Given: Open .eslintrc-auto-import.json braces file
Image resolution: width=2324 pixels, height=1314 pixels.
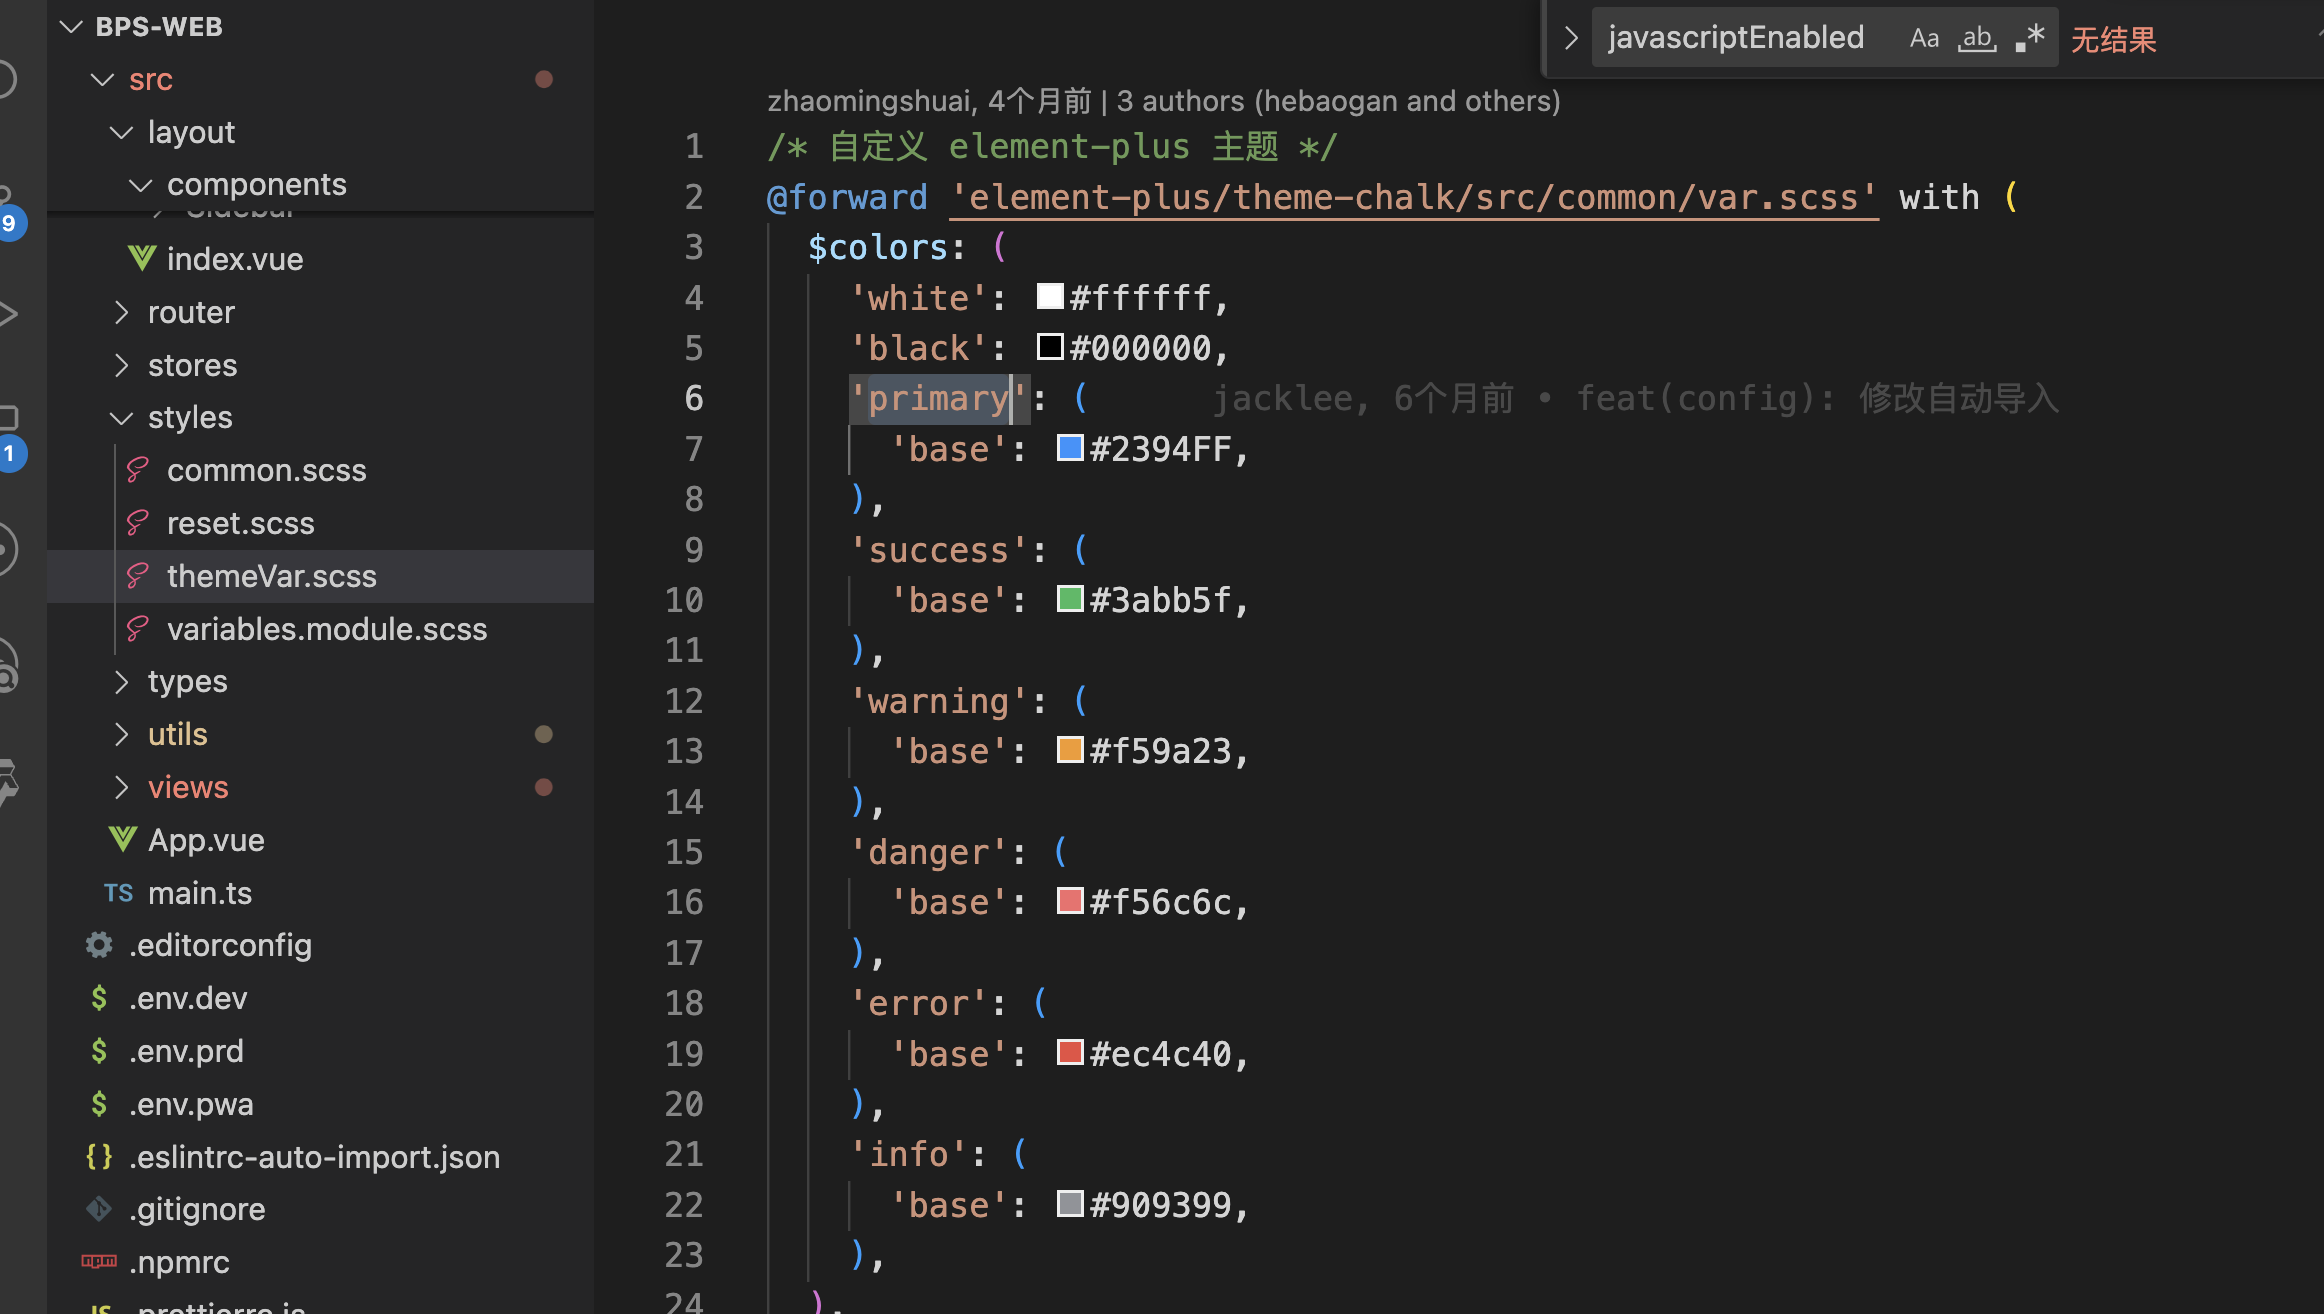Looking at the screenshot, I should [313, 1157].
